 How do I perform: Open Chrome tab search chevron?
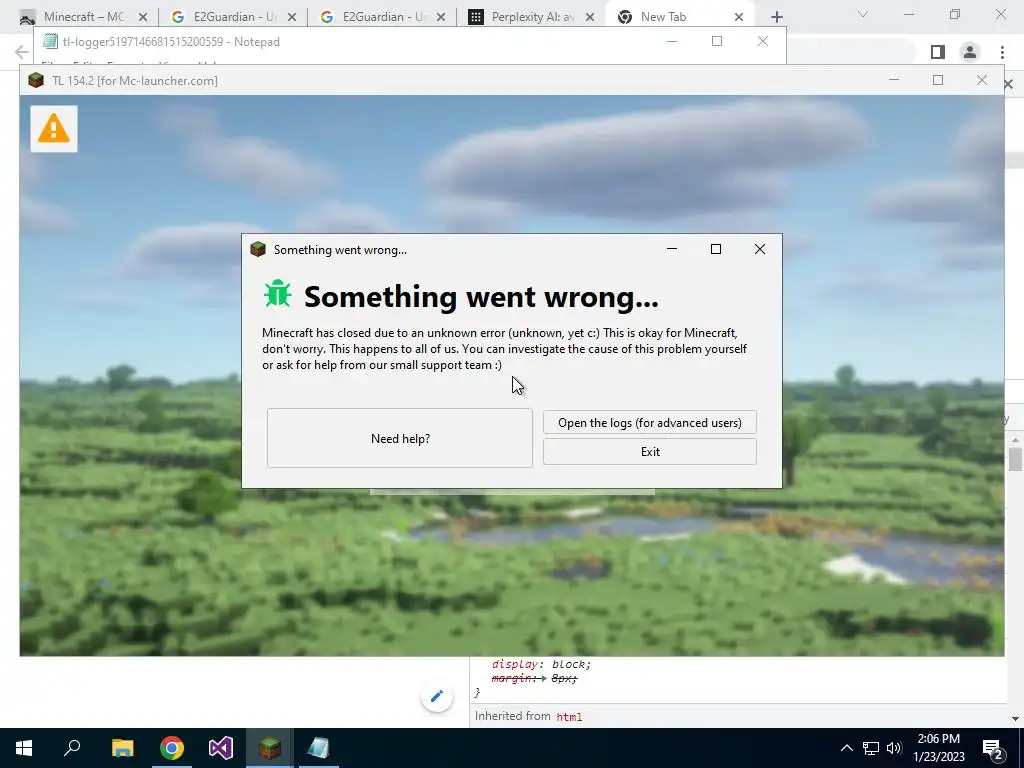coord(863,14)
